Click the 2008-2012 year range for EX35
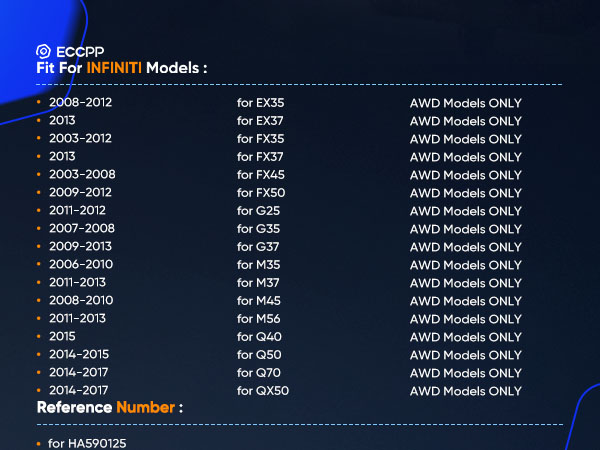 point(80,103)
